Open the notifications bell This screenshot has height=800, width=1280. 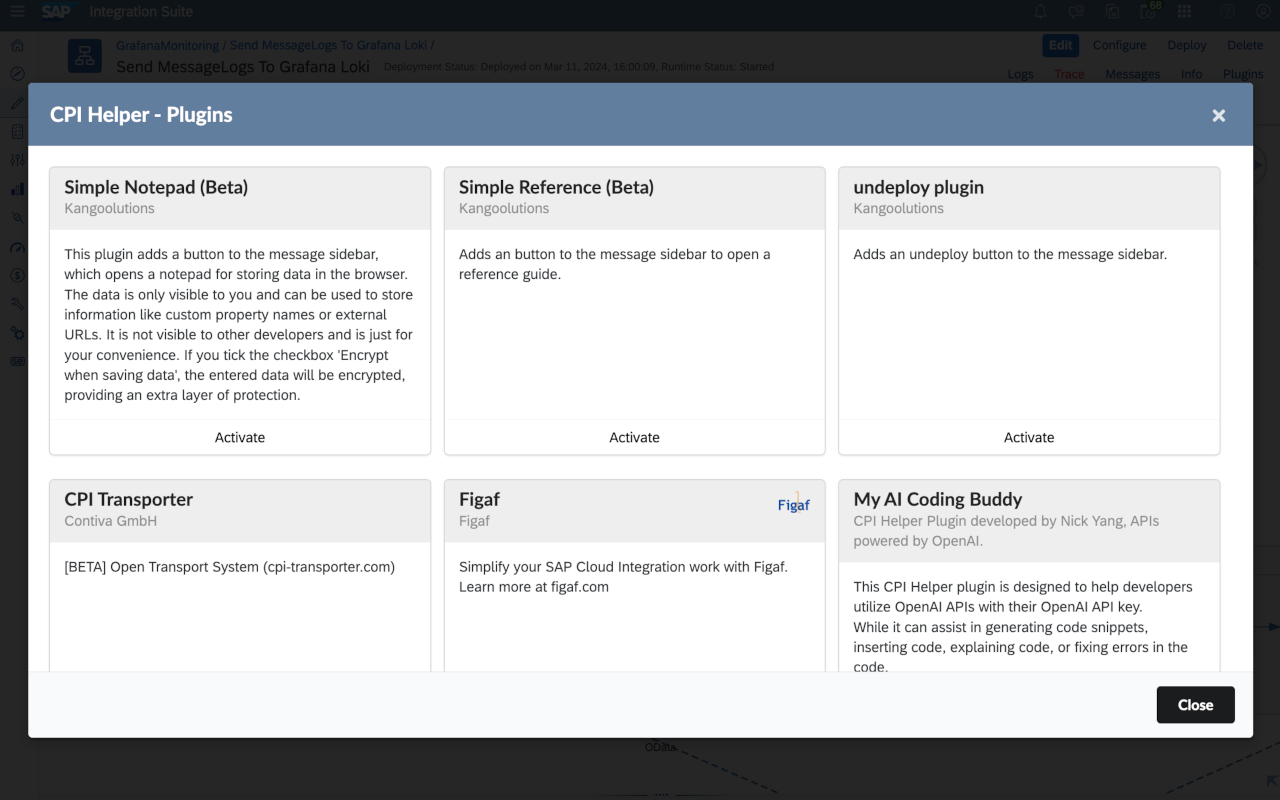point(1040,12)
